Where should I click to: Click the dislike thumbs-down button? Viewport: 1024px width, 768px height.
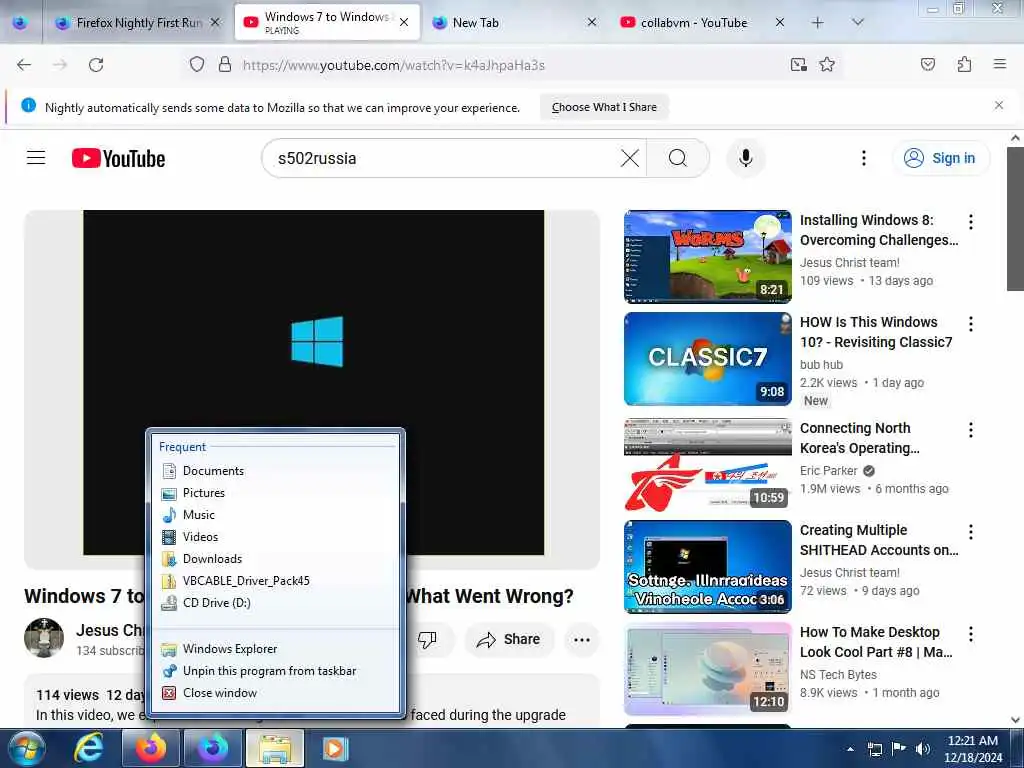(428, 639)
